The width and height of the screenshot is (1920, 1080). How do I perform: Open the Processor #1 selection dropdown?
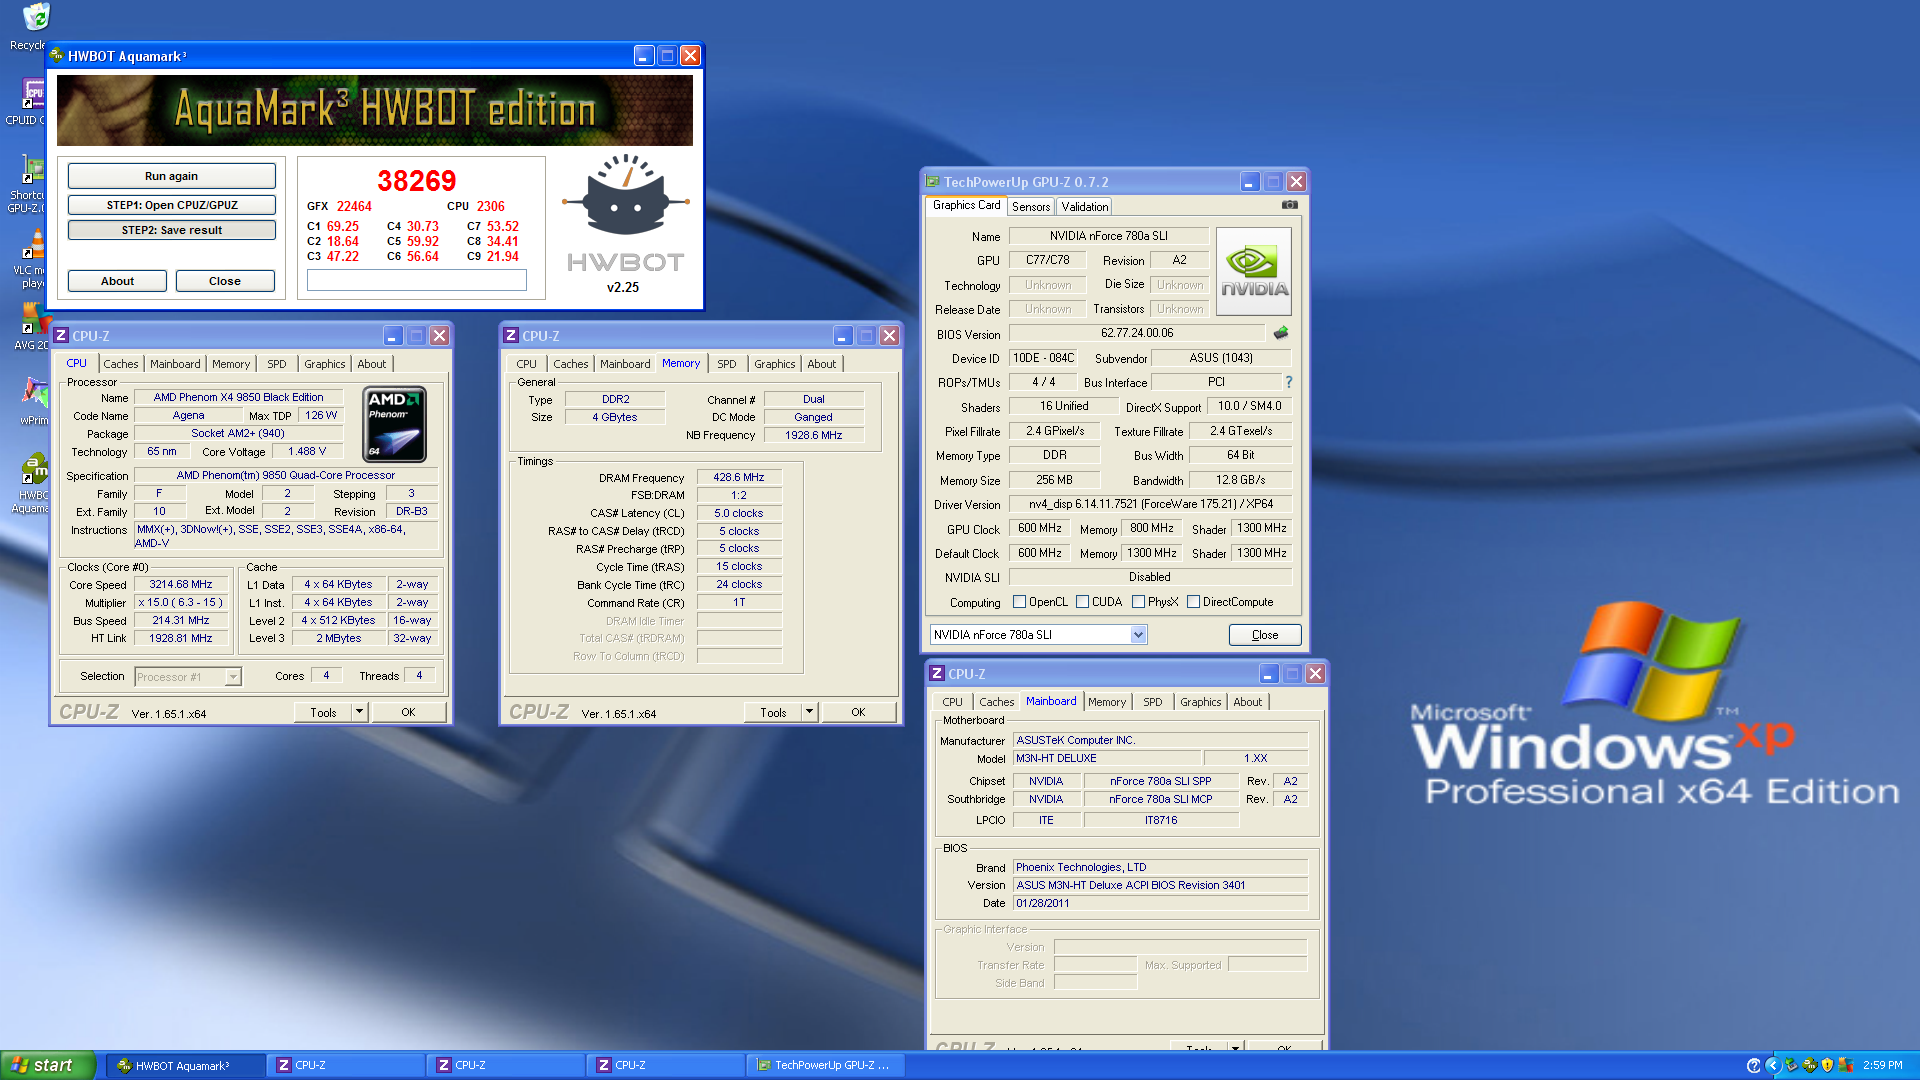point(233,677)
